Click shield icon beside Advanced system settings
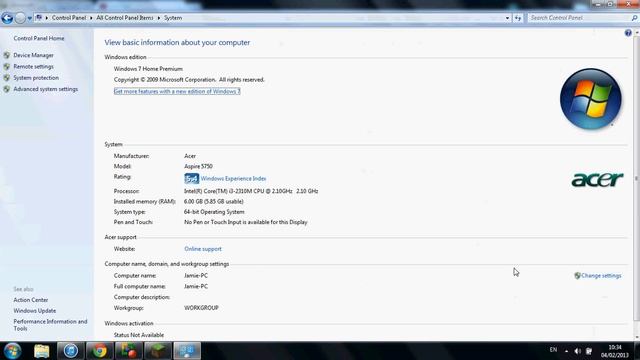 [x=7, y=89]
